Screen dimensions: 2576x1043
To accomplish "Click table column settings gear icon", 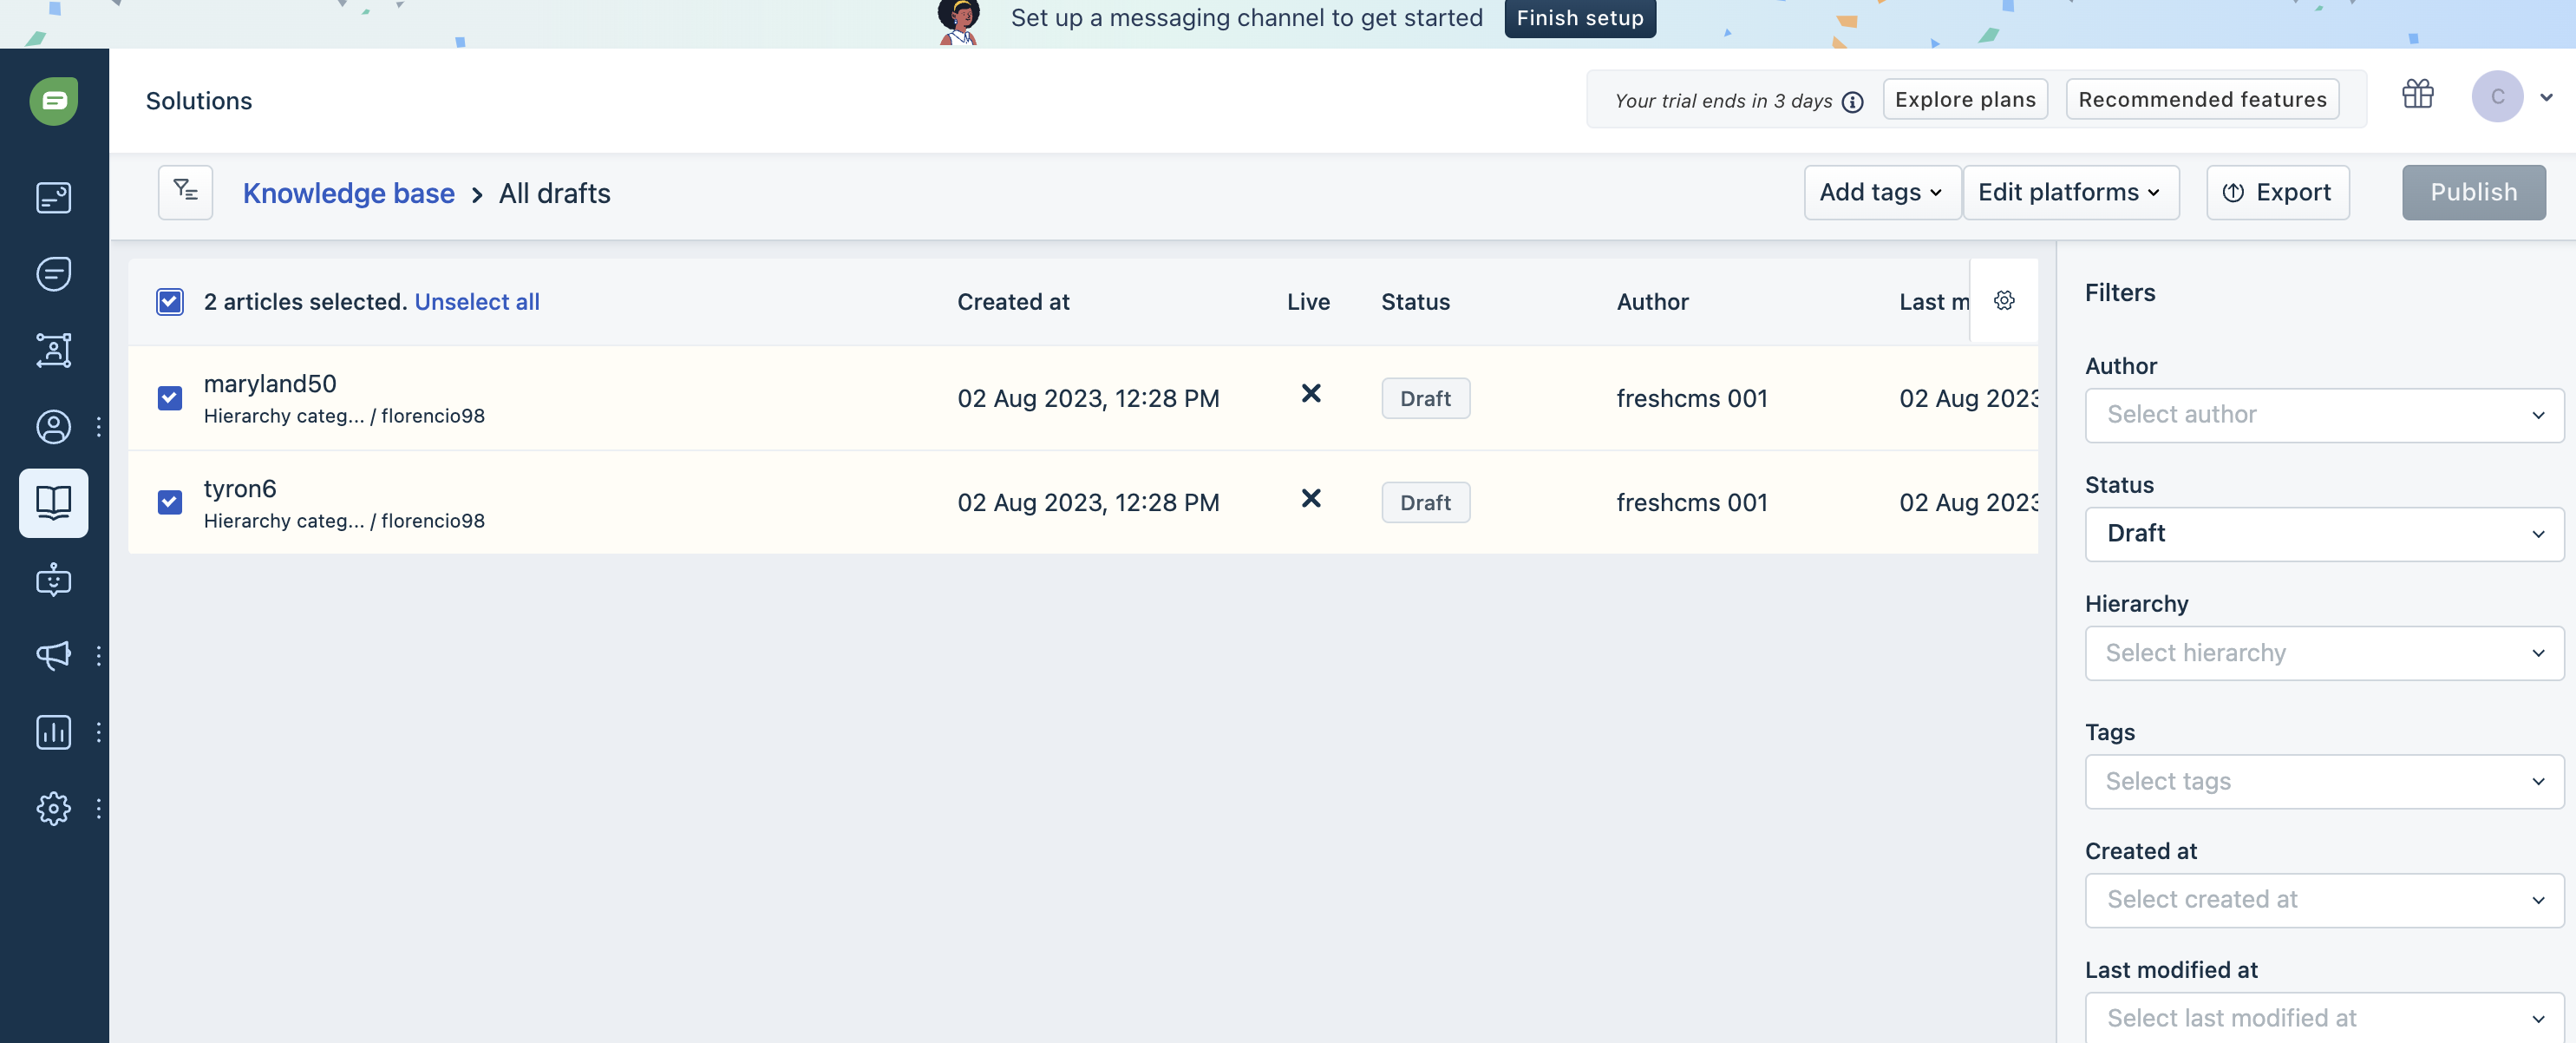I will pos(2003,300).
